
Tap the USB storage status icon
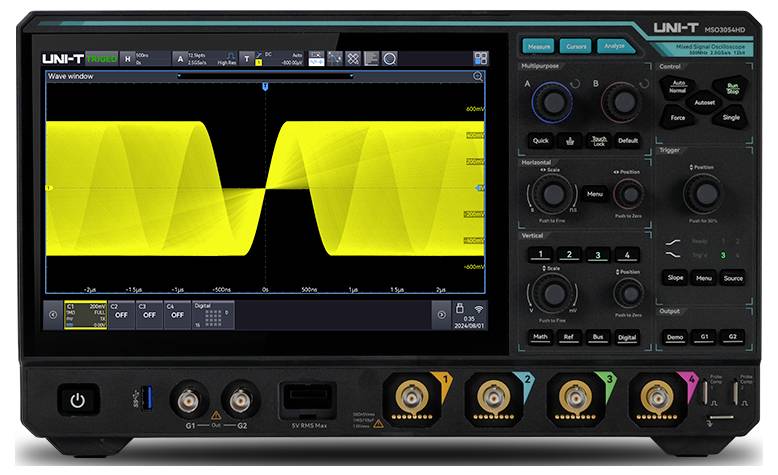[x=459, y=308]
